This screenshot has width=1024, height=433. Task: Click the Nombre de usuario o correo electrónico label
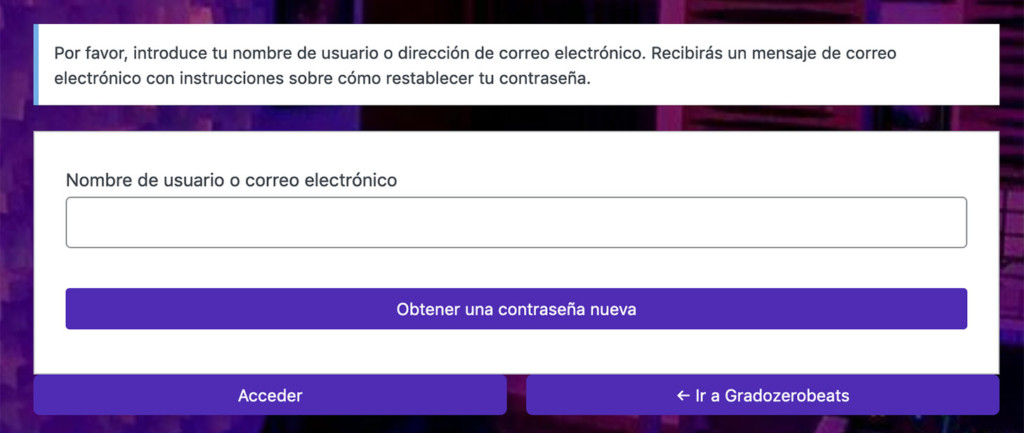231,180
